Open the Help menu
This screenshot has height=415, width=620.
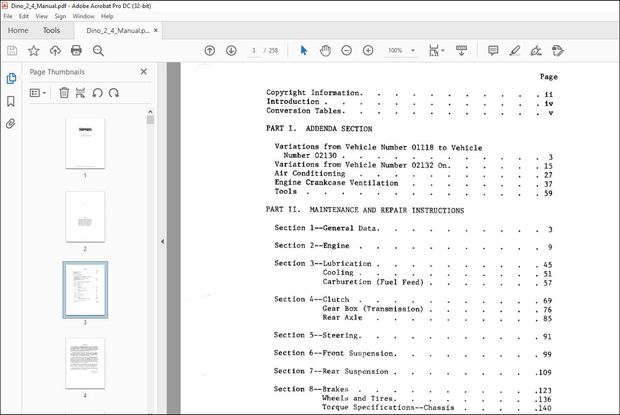point(107,16)
